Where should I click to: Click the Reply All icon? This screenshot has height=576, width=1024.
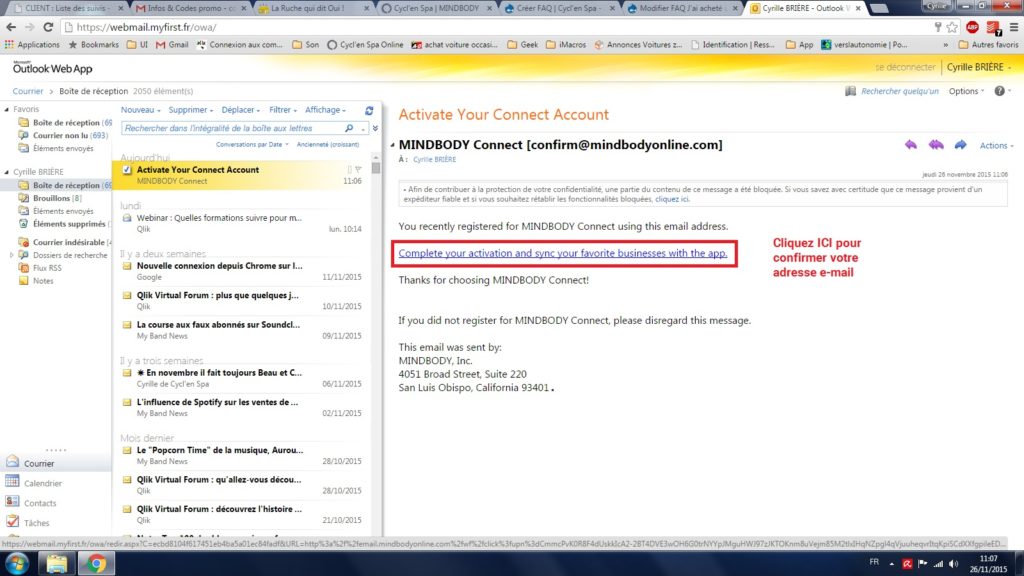(936, 145)
